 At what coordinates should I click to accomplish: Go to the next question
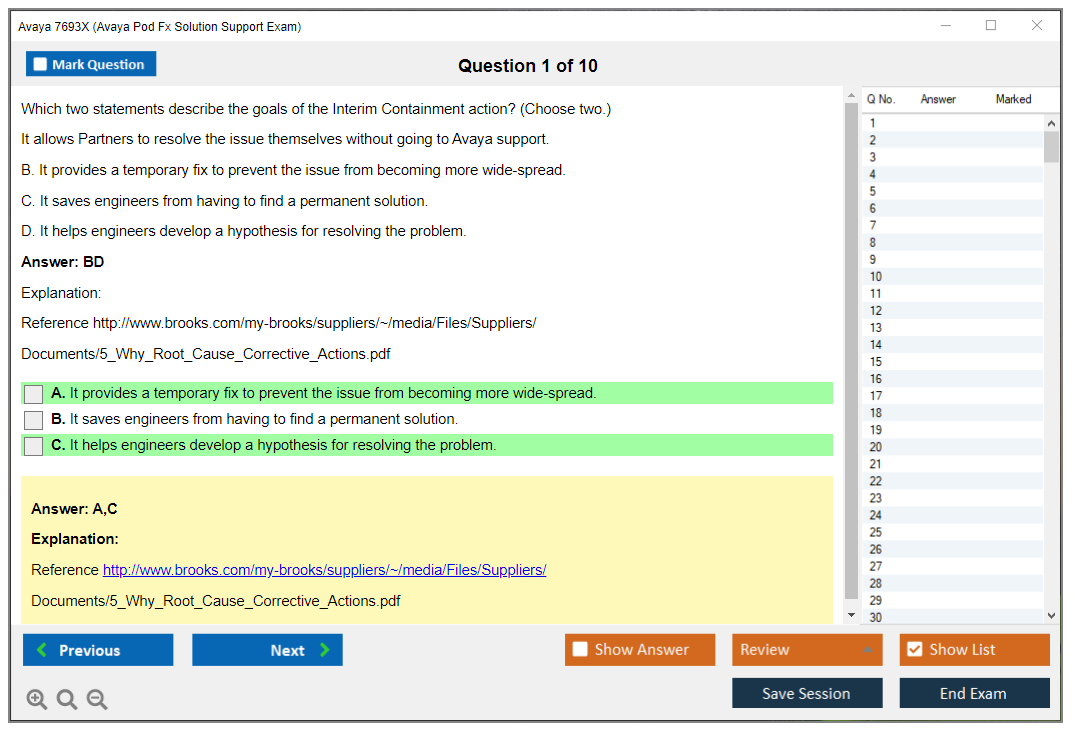point(267,650)
